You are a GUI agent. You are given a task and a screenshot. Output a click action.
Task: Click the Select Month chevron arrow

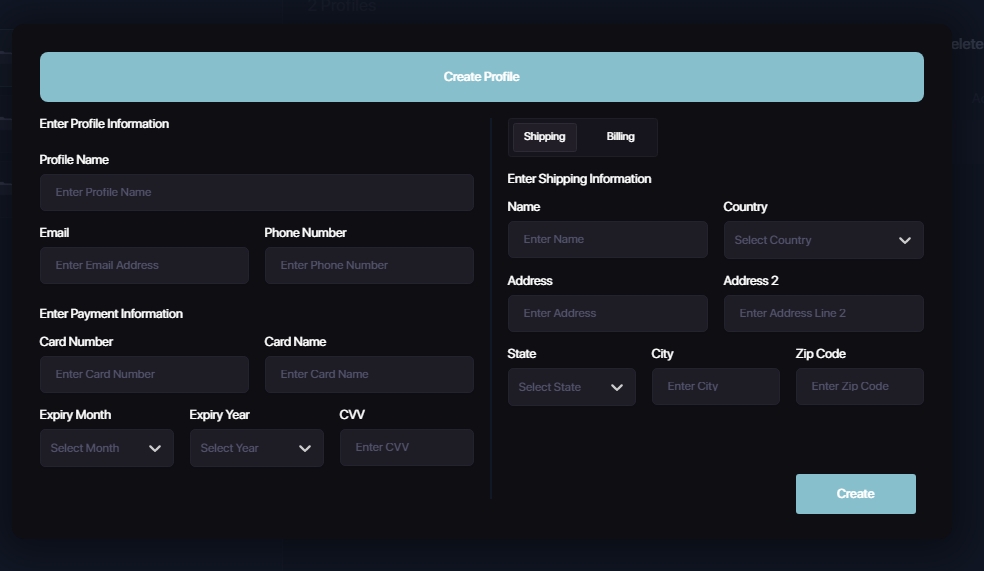pos(155,448)
